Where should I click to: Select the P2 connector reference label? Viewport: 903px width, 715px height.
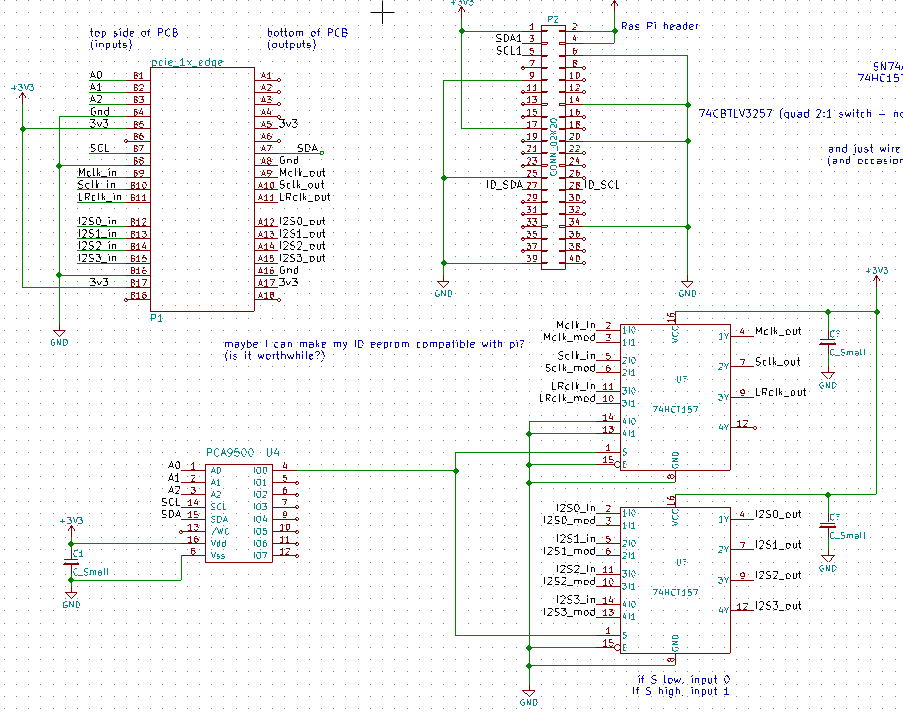(553, 20)
